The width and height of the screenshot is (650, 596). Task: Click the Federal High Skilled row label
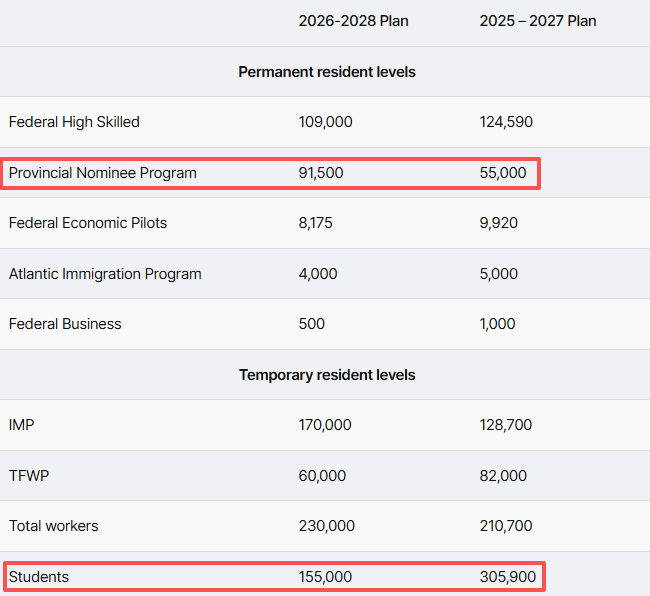tap(74, 122)
